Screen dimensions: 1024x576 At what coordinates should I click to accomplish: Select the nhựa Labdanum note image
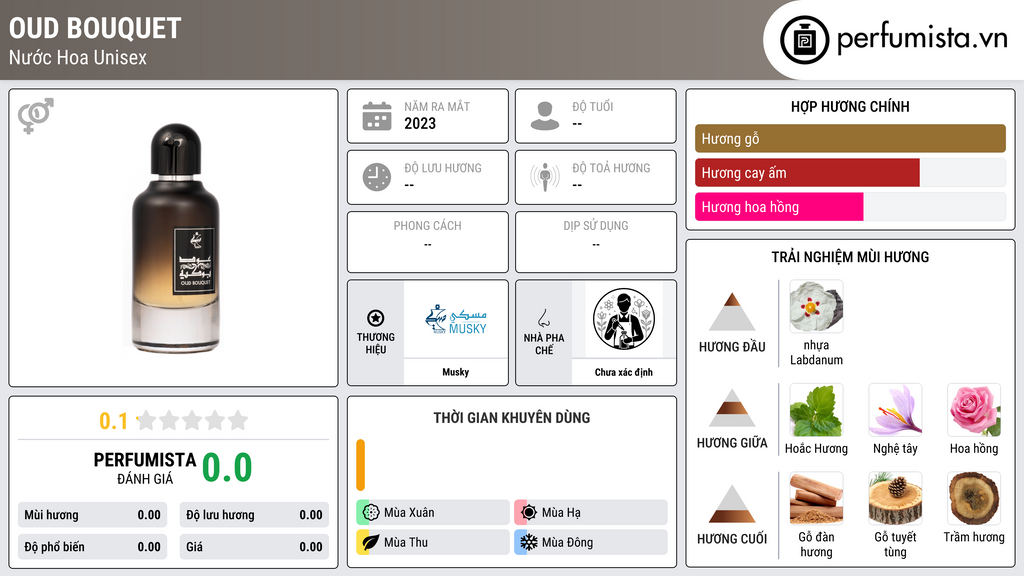pos(816,306)
